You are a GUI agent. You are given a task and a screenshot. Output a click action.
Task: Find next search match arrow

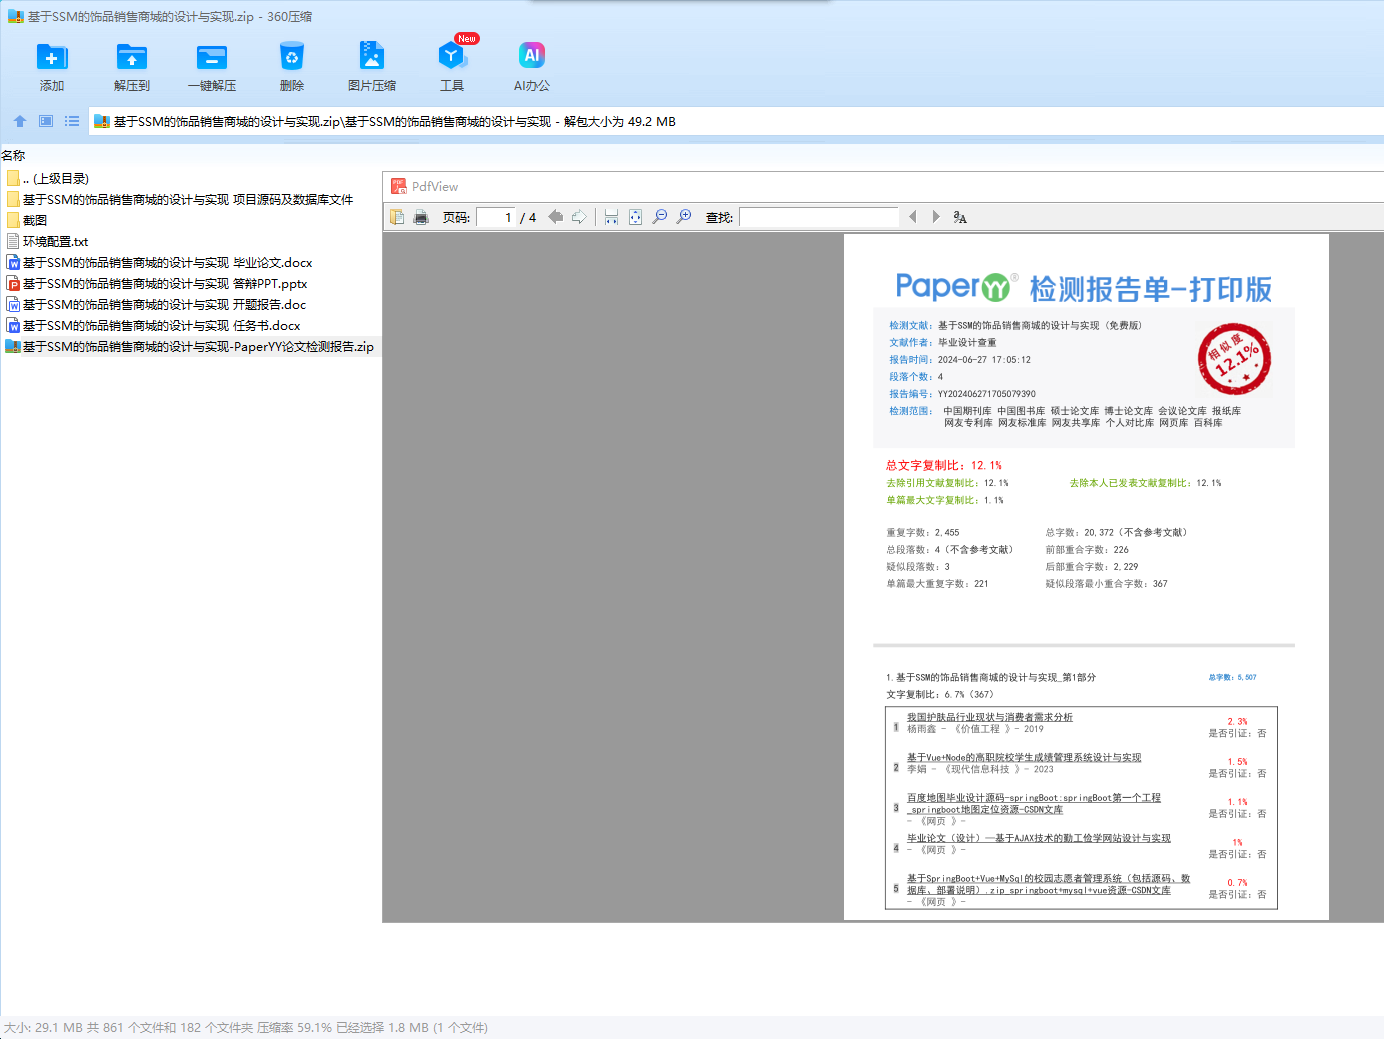936,217
